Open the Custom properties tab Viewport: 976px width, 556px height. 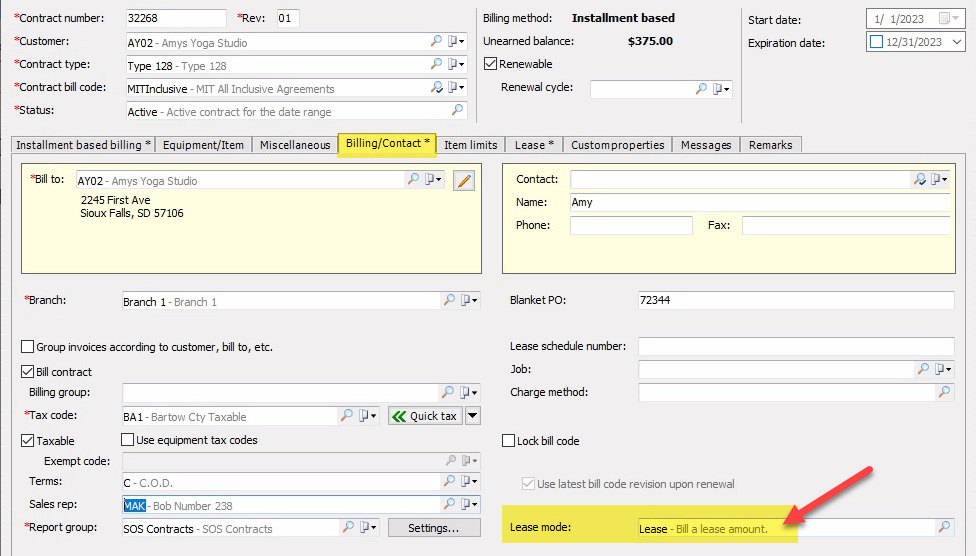[617, 145]
